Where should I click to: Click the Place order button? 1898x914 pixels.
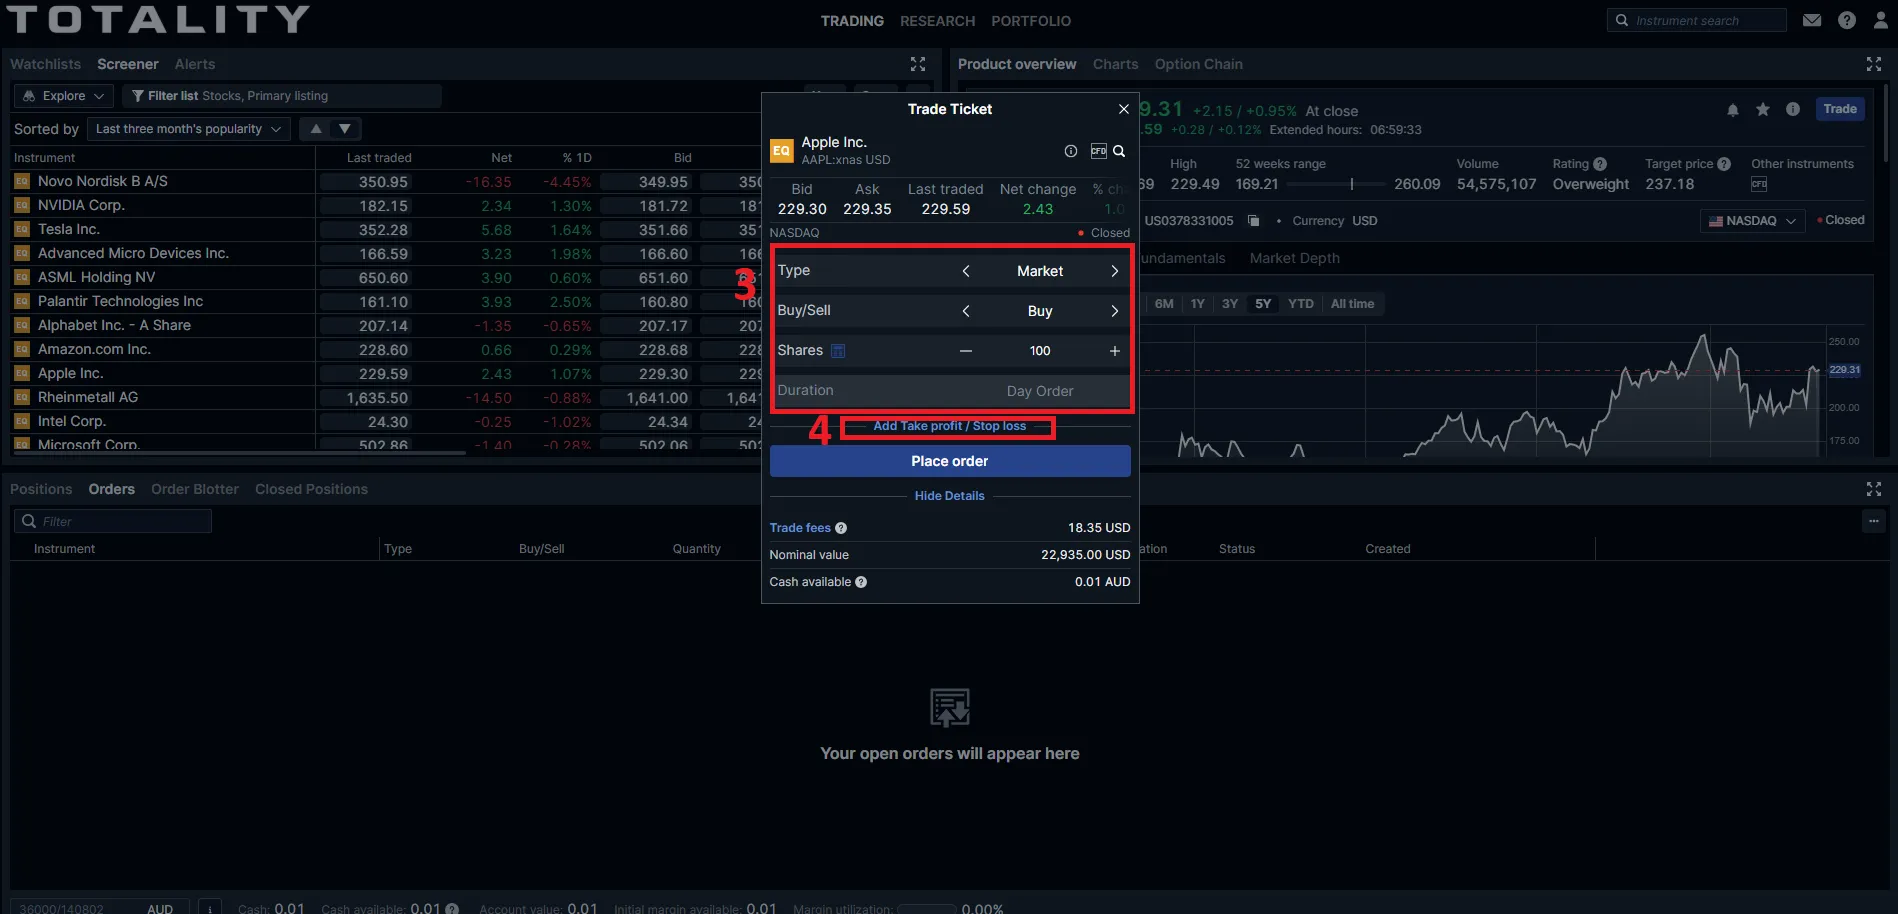tap(950, 461)
